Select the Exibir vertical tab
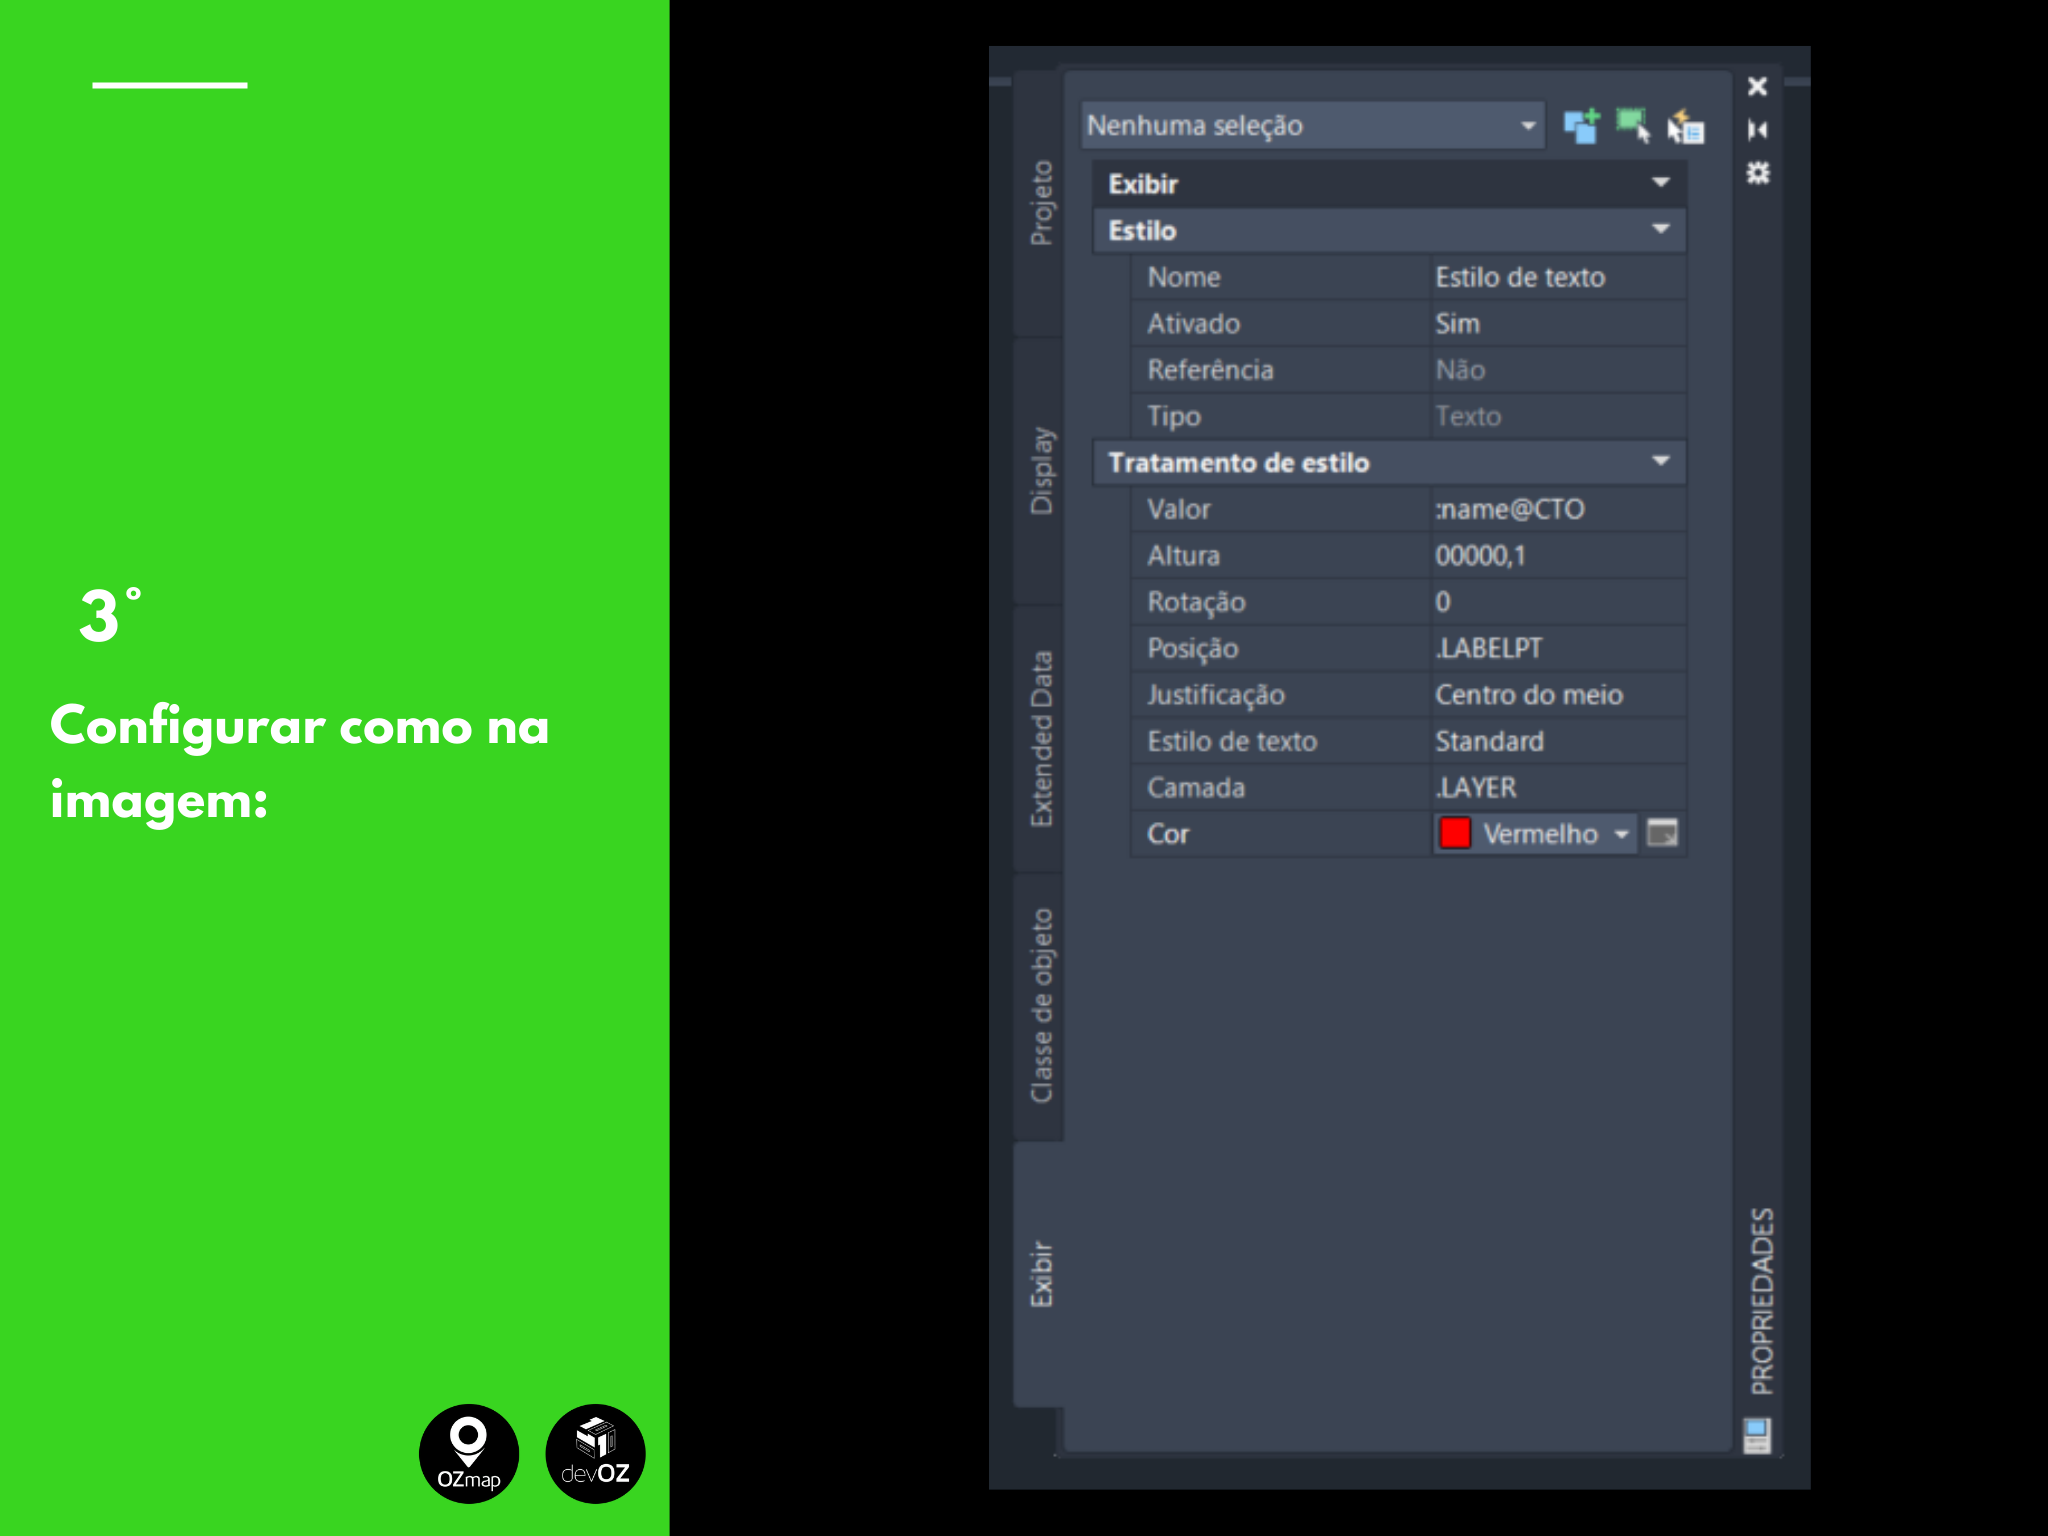This screenshot has width=2048, height=1536. coord(1040,1274)
